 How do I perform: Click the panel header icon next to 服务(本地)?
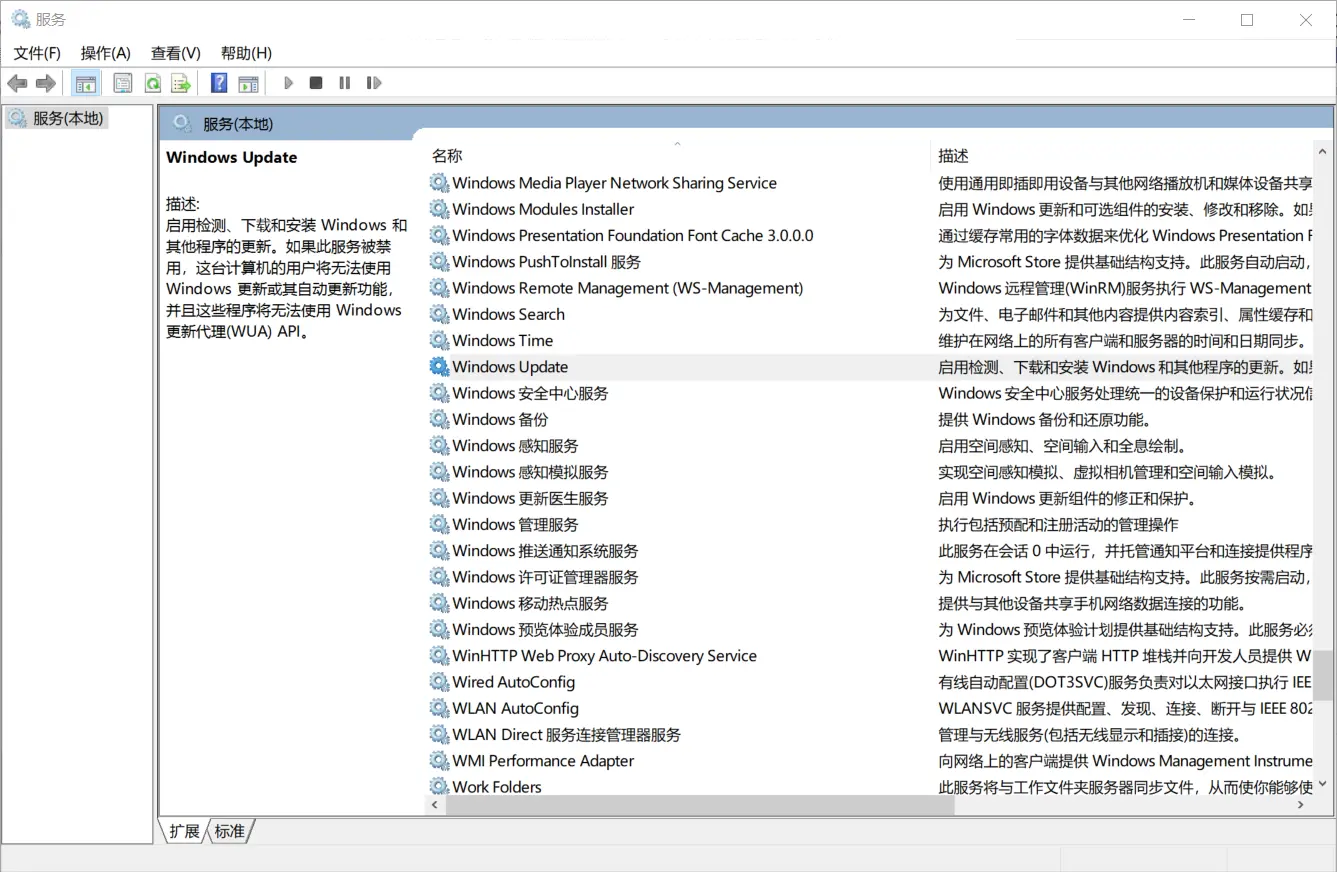pyautogui.click(x=181, y=123)
